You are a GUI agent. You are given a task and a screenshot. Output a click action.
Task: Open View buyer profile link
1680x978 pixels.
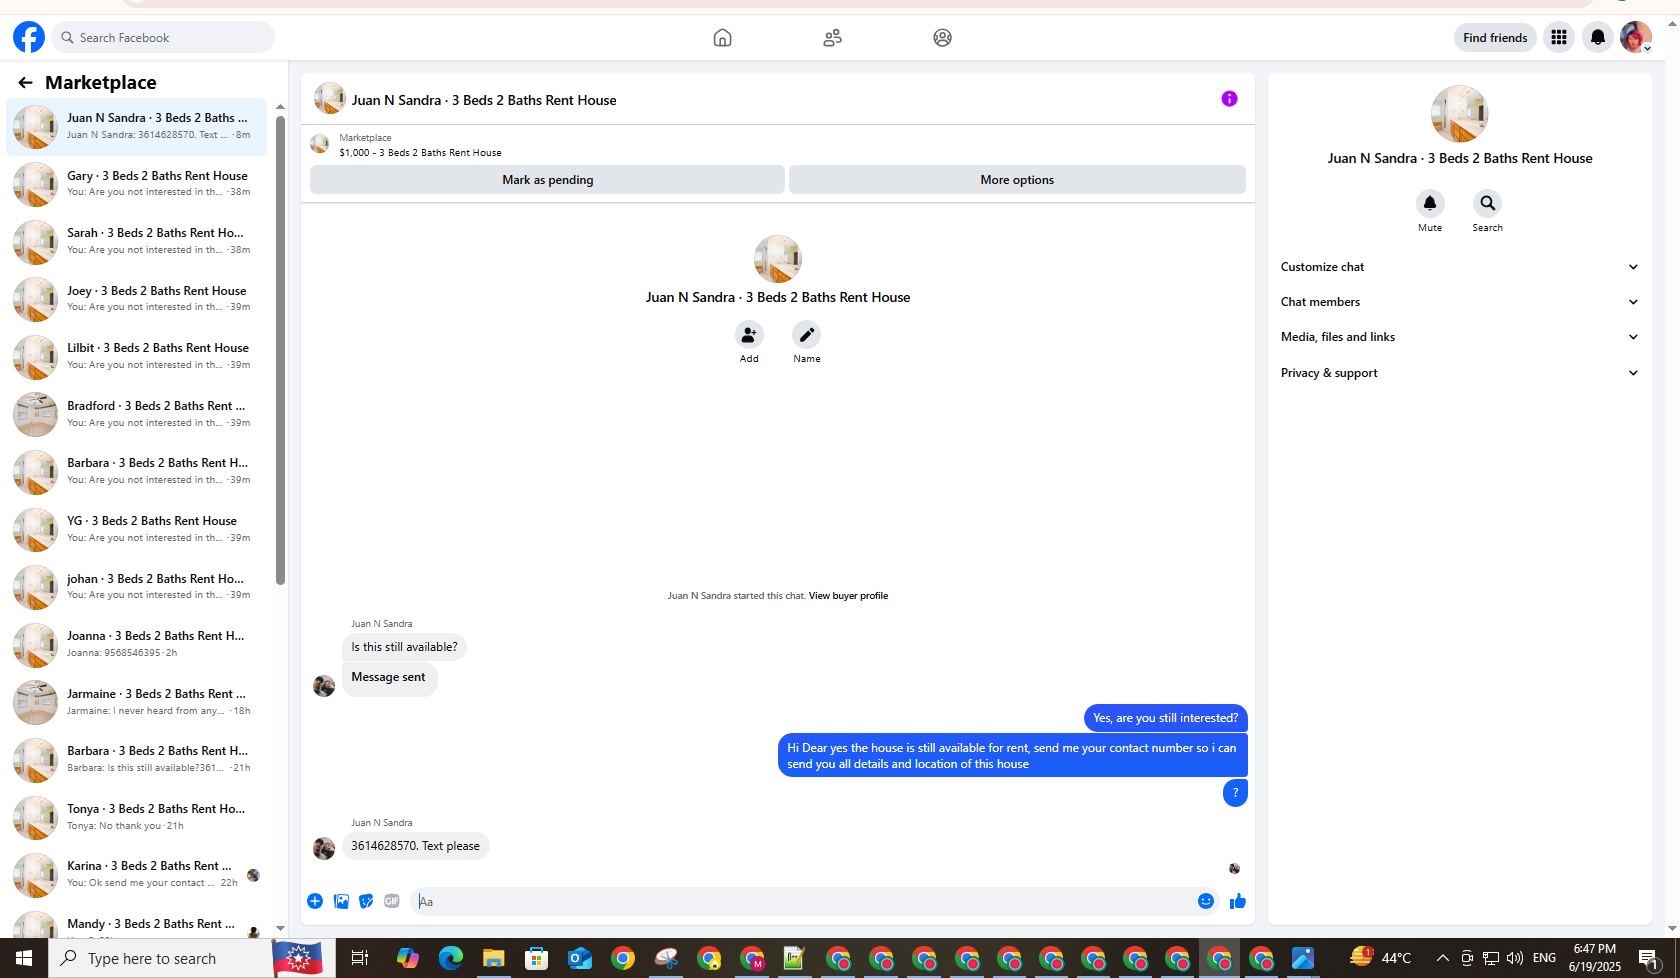coord(848,596)
